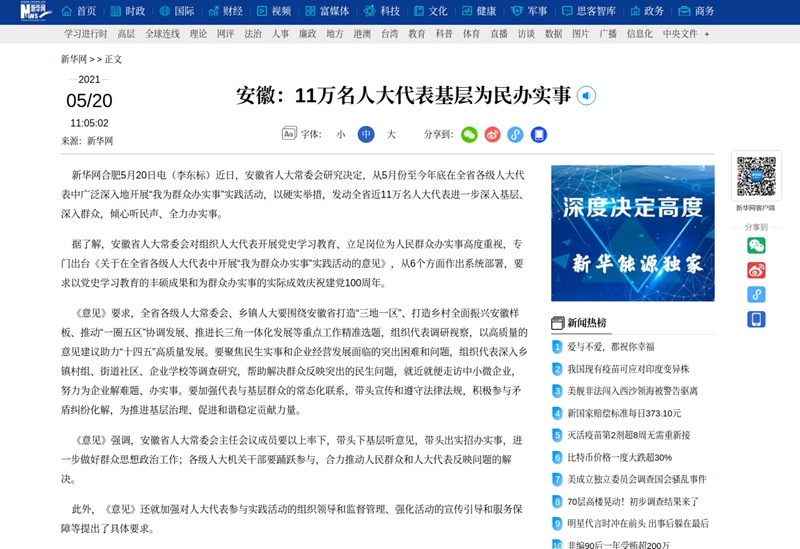The width and height of the screenshot is (800, 549).
Task: Share to Weibo below the title
Action: coord(492,135)
